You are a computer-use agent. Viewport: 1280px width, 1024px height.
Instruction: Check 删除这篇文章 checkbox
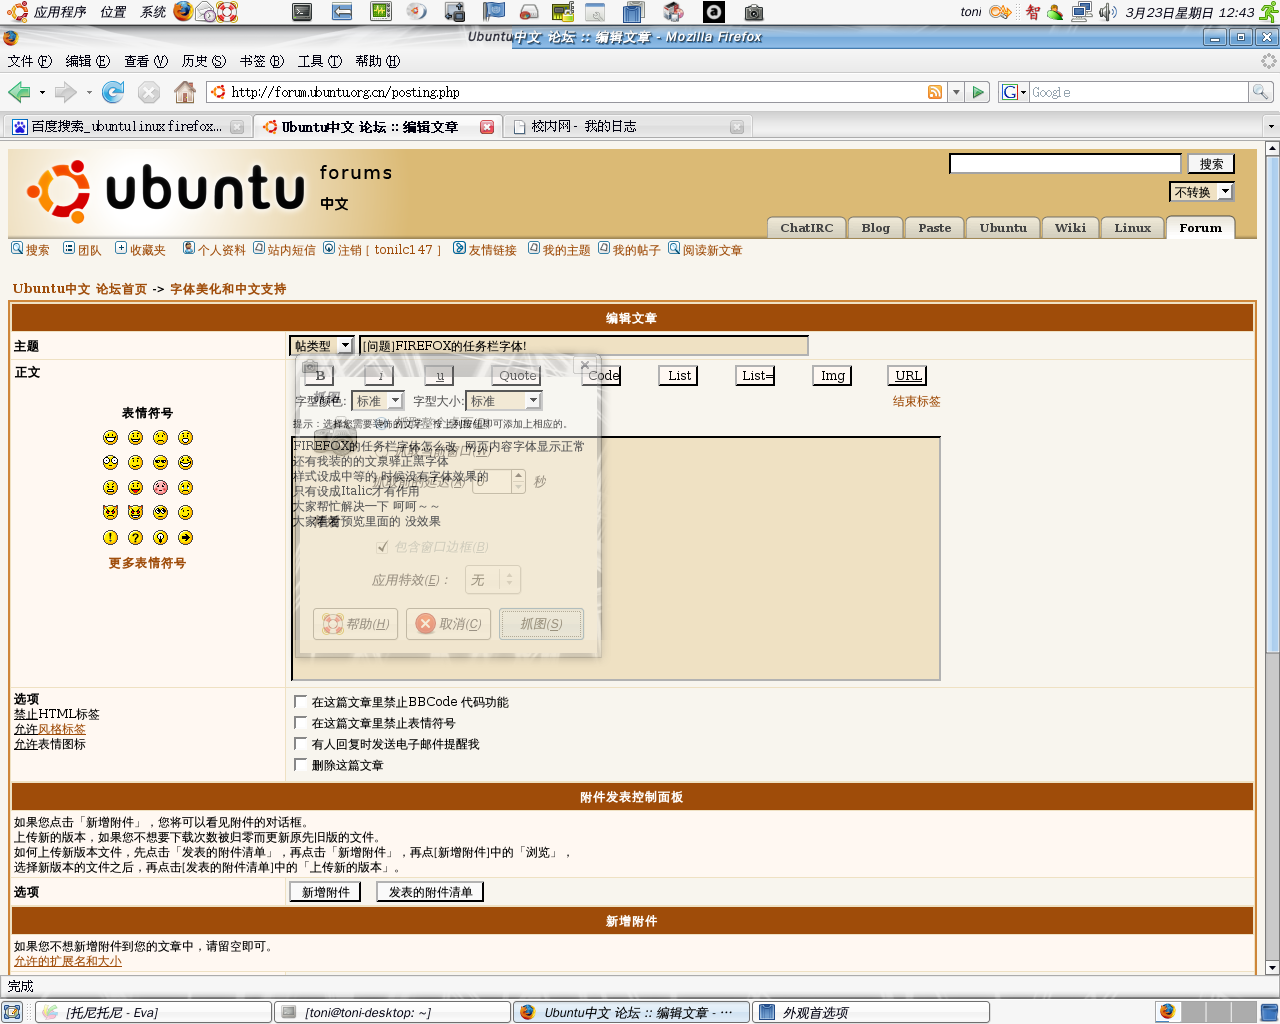click(x=300, y=765)
